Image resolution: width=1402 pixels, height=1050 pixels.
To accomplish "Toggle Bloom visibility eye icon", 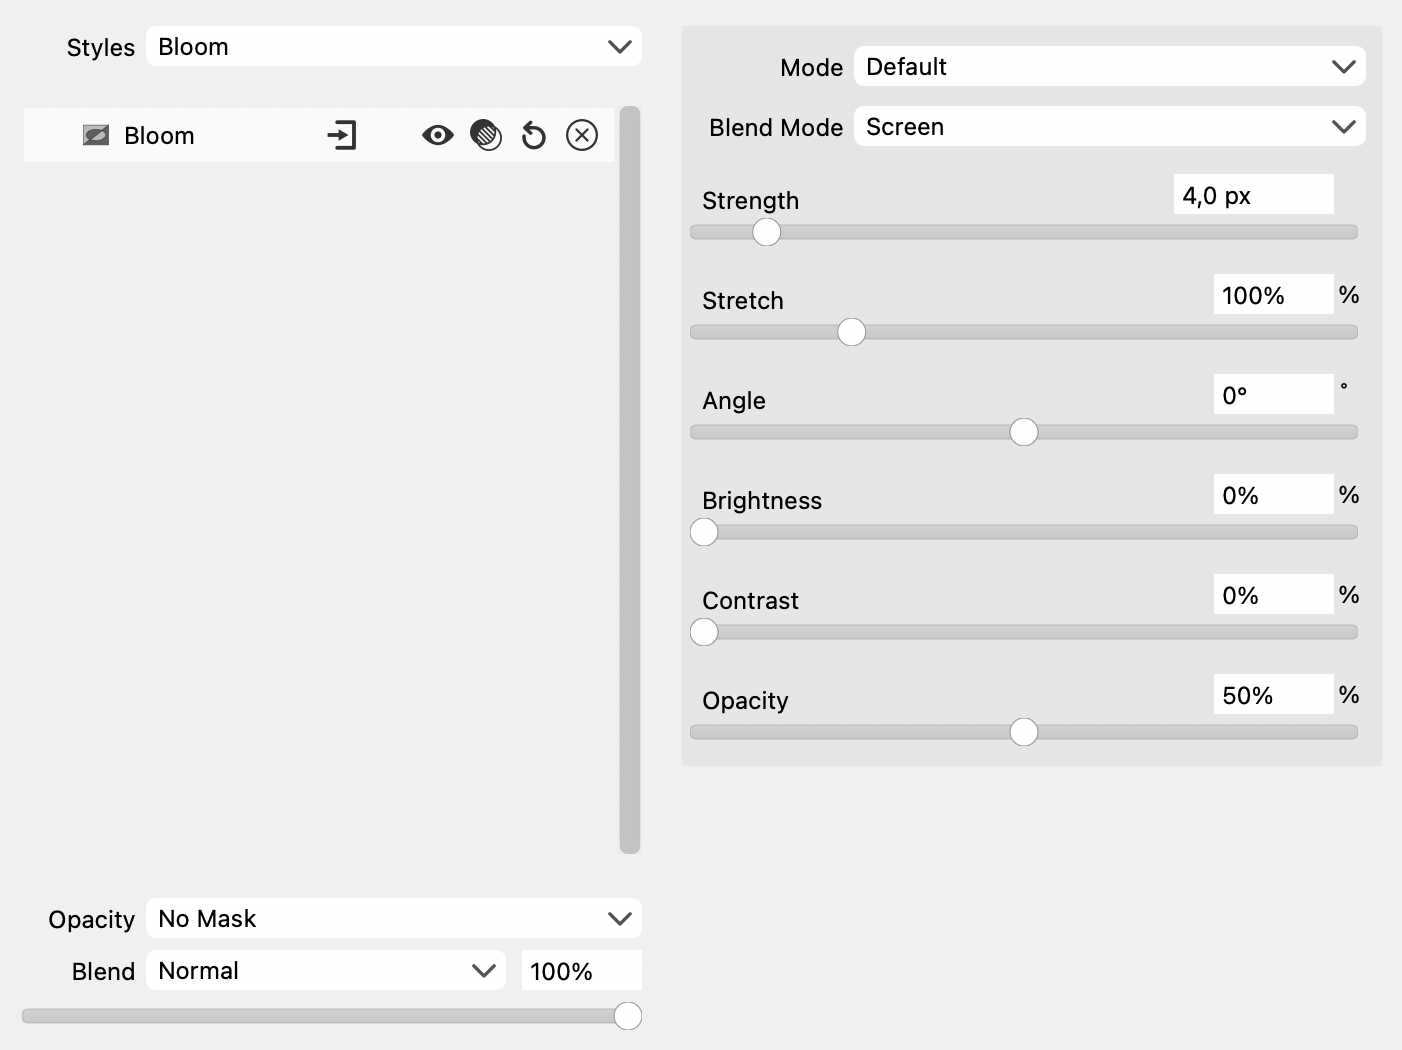I will coord(437,135).
